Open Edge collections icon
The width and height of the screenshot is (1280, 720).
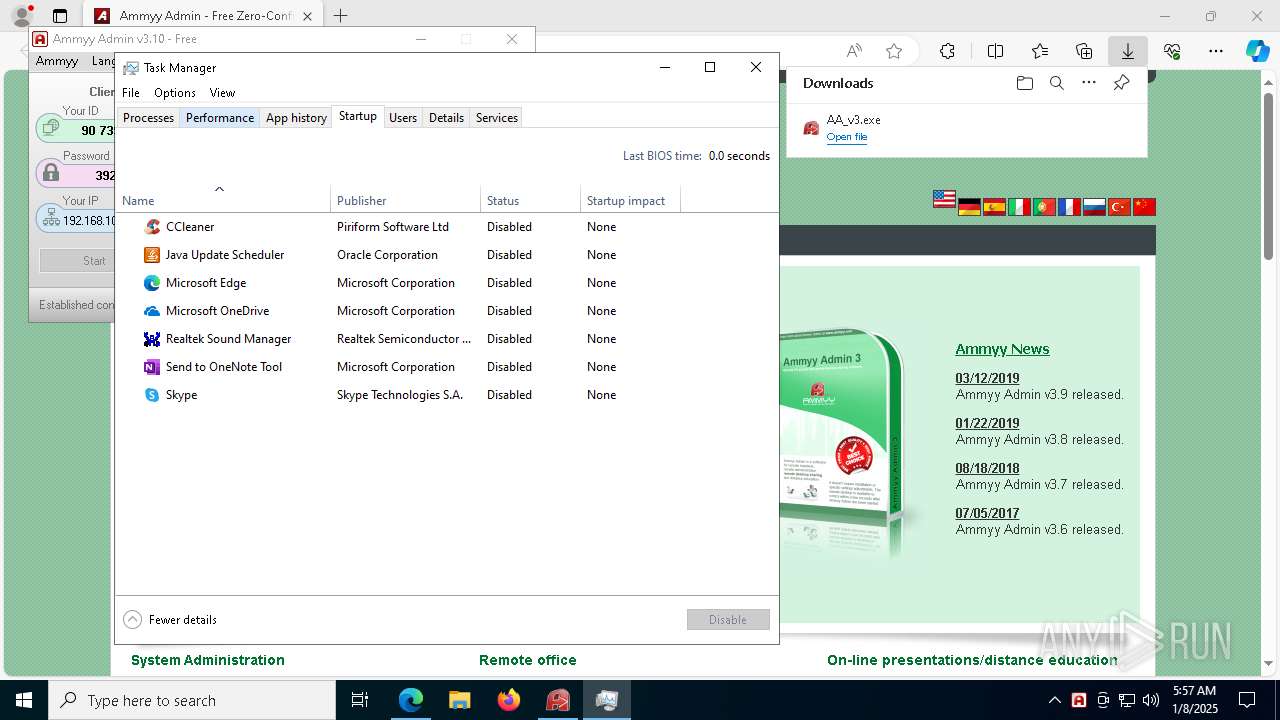(1084, 51)
